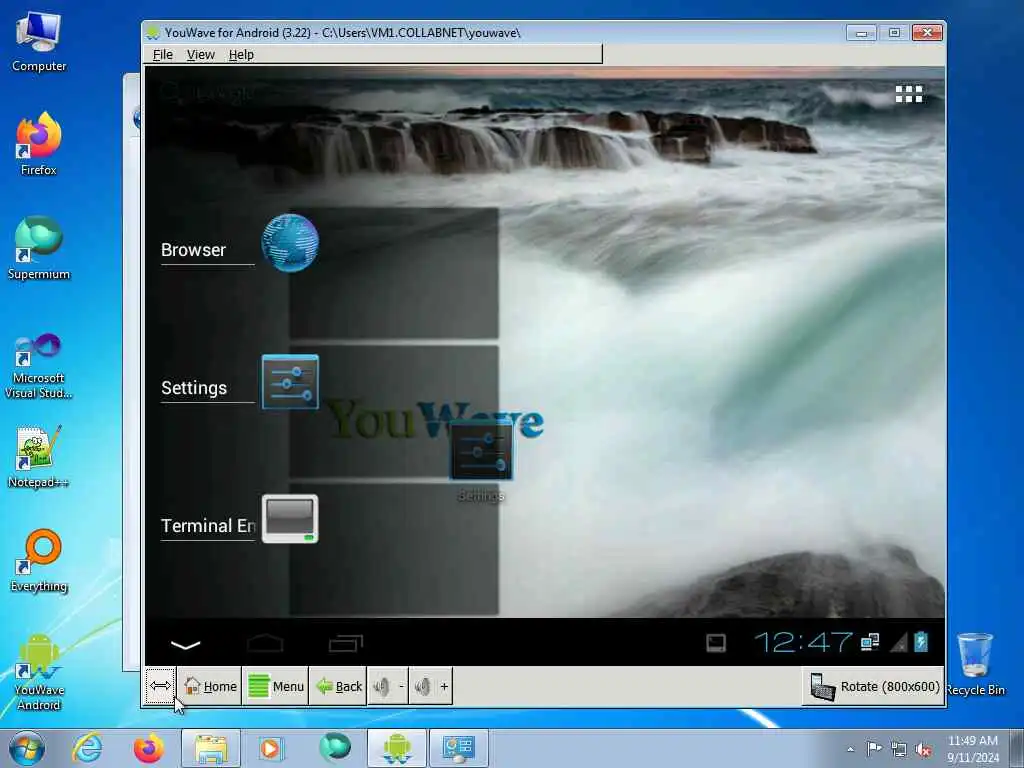
Task: Open the network tray icon
Action: pos(899,749)
